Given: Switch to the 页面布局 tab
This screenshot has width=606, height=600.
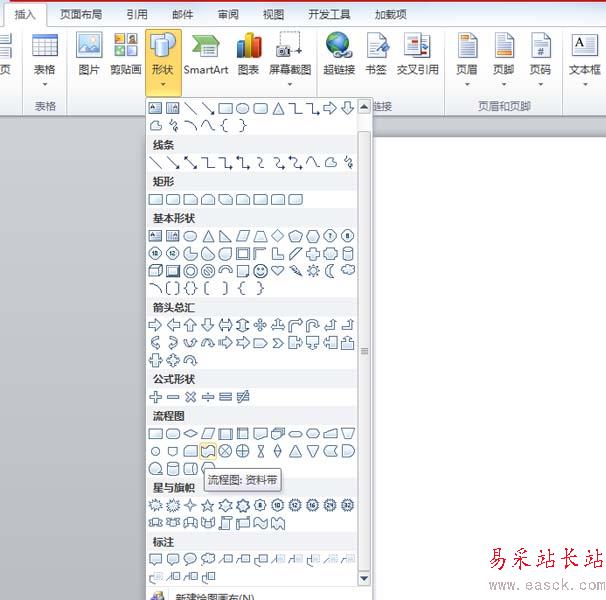Looking at the screenshot, I should click(x=81, y=15).
